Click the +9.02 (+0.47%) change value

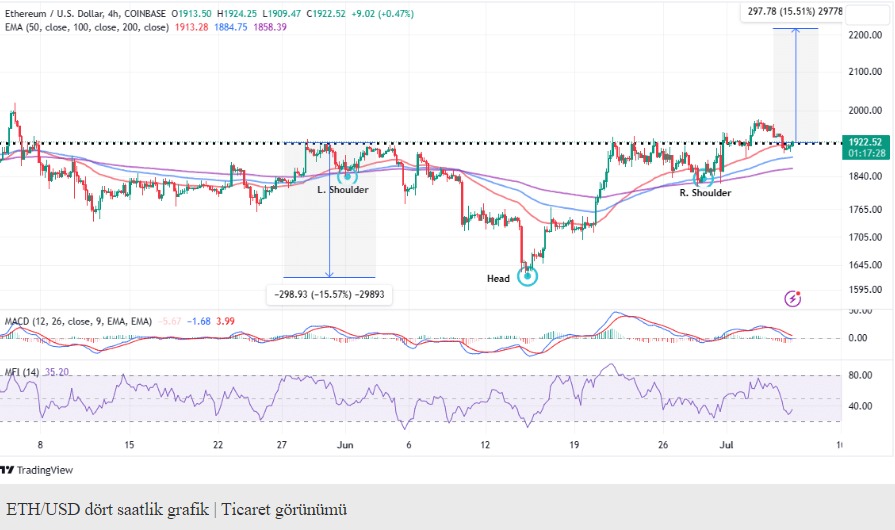tap(382, 14)
